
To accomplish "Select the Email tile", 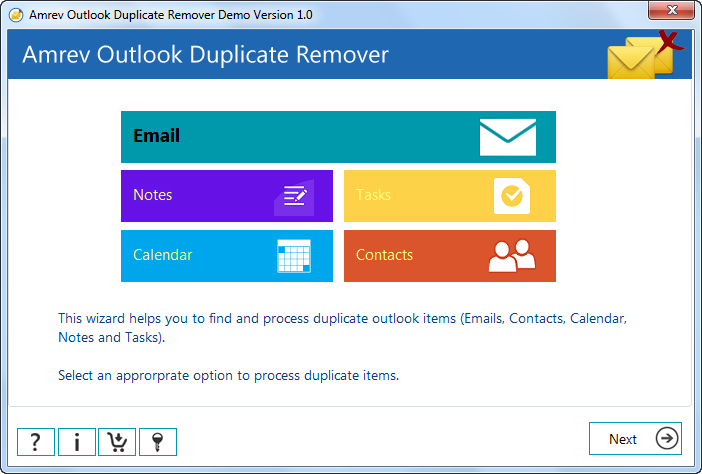I will coord(338,137).
